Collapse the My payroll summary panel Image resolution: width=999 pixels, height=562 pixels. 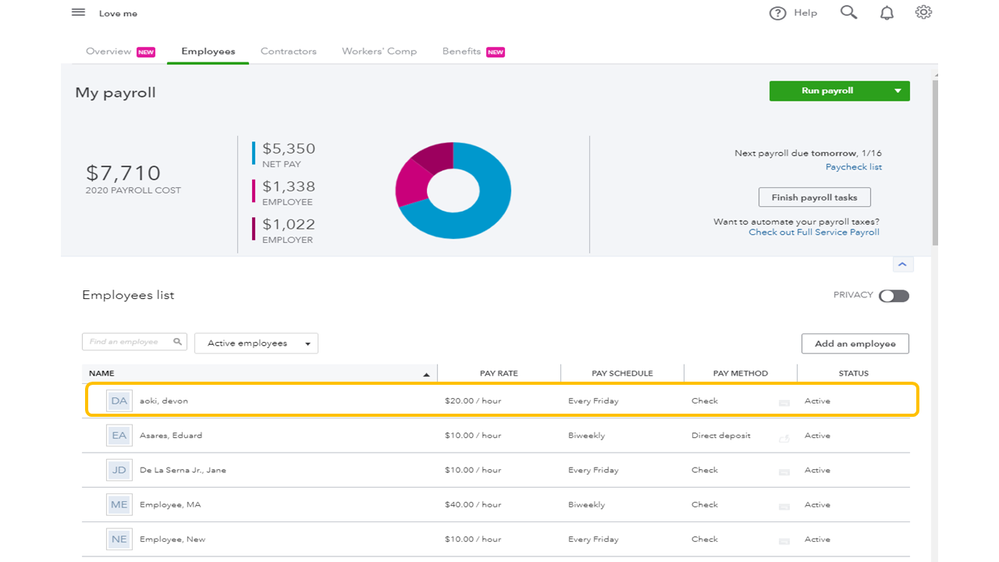[x=902, y=265]
